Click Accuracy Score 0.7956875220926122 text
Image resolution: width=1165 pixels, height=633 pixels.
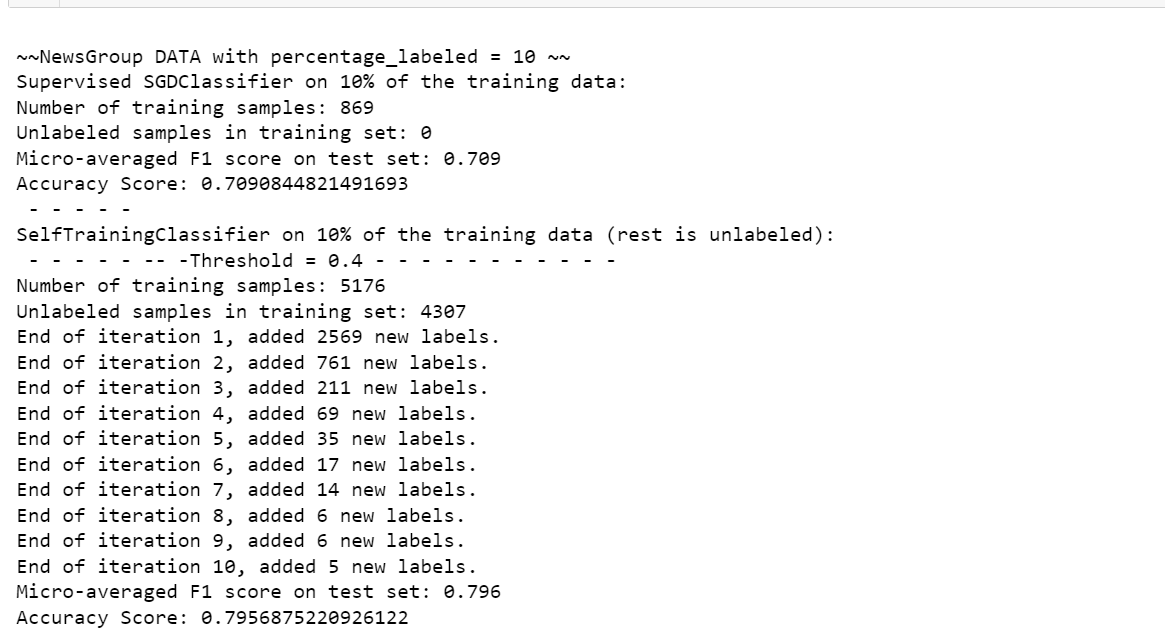(212, 618)
